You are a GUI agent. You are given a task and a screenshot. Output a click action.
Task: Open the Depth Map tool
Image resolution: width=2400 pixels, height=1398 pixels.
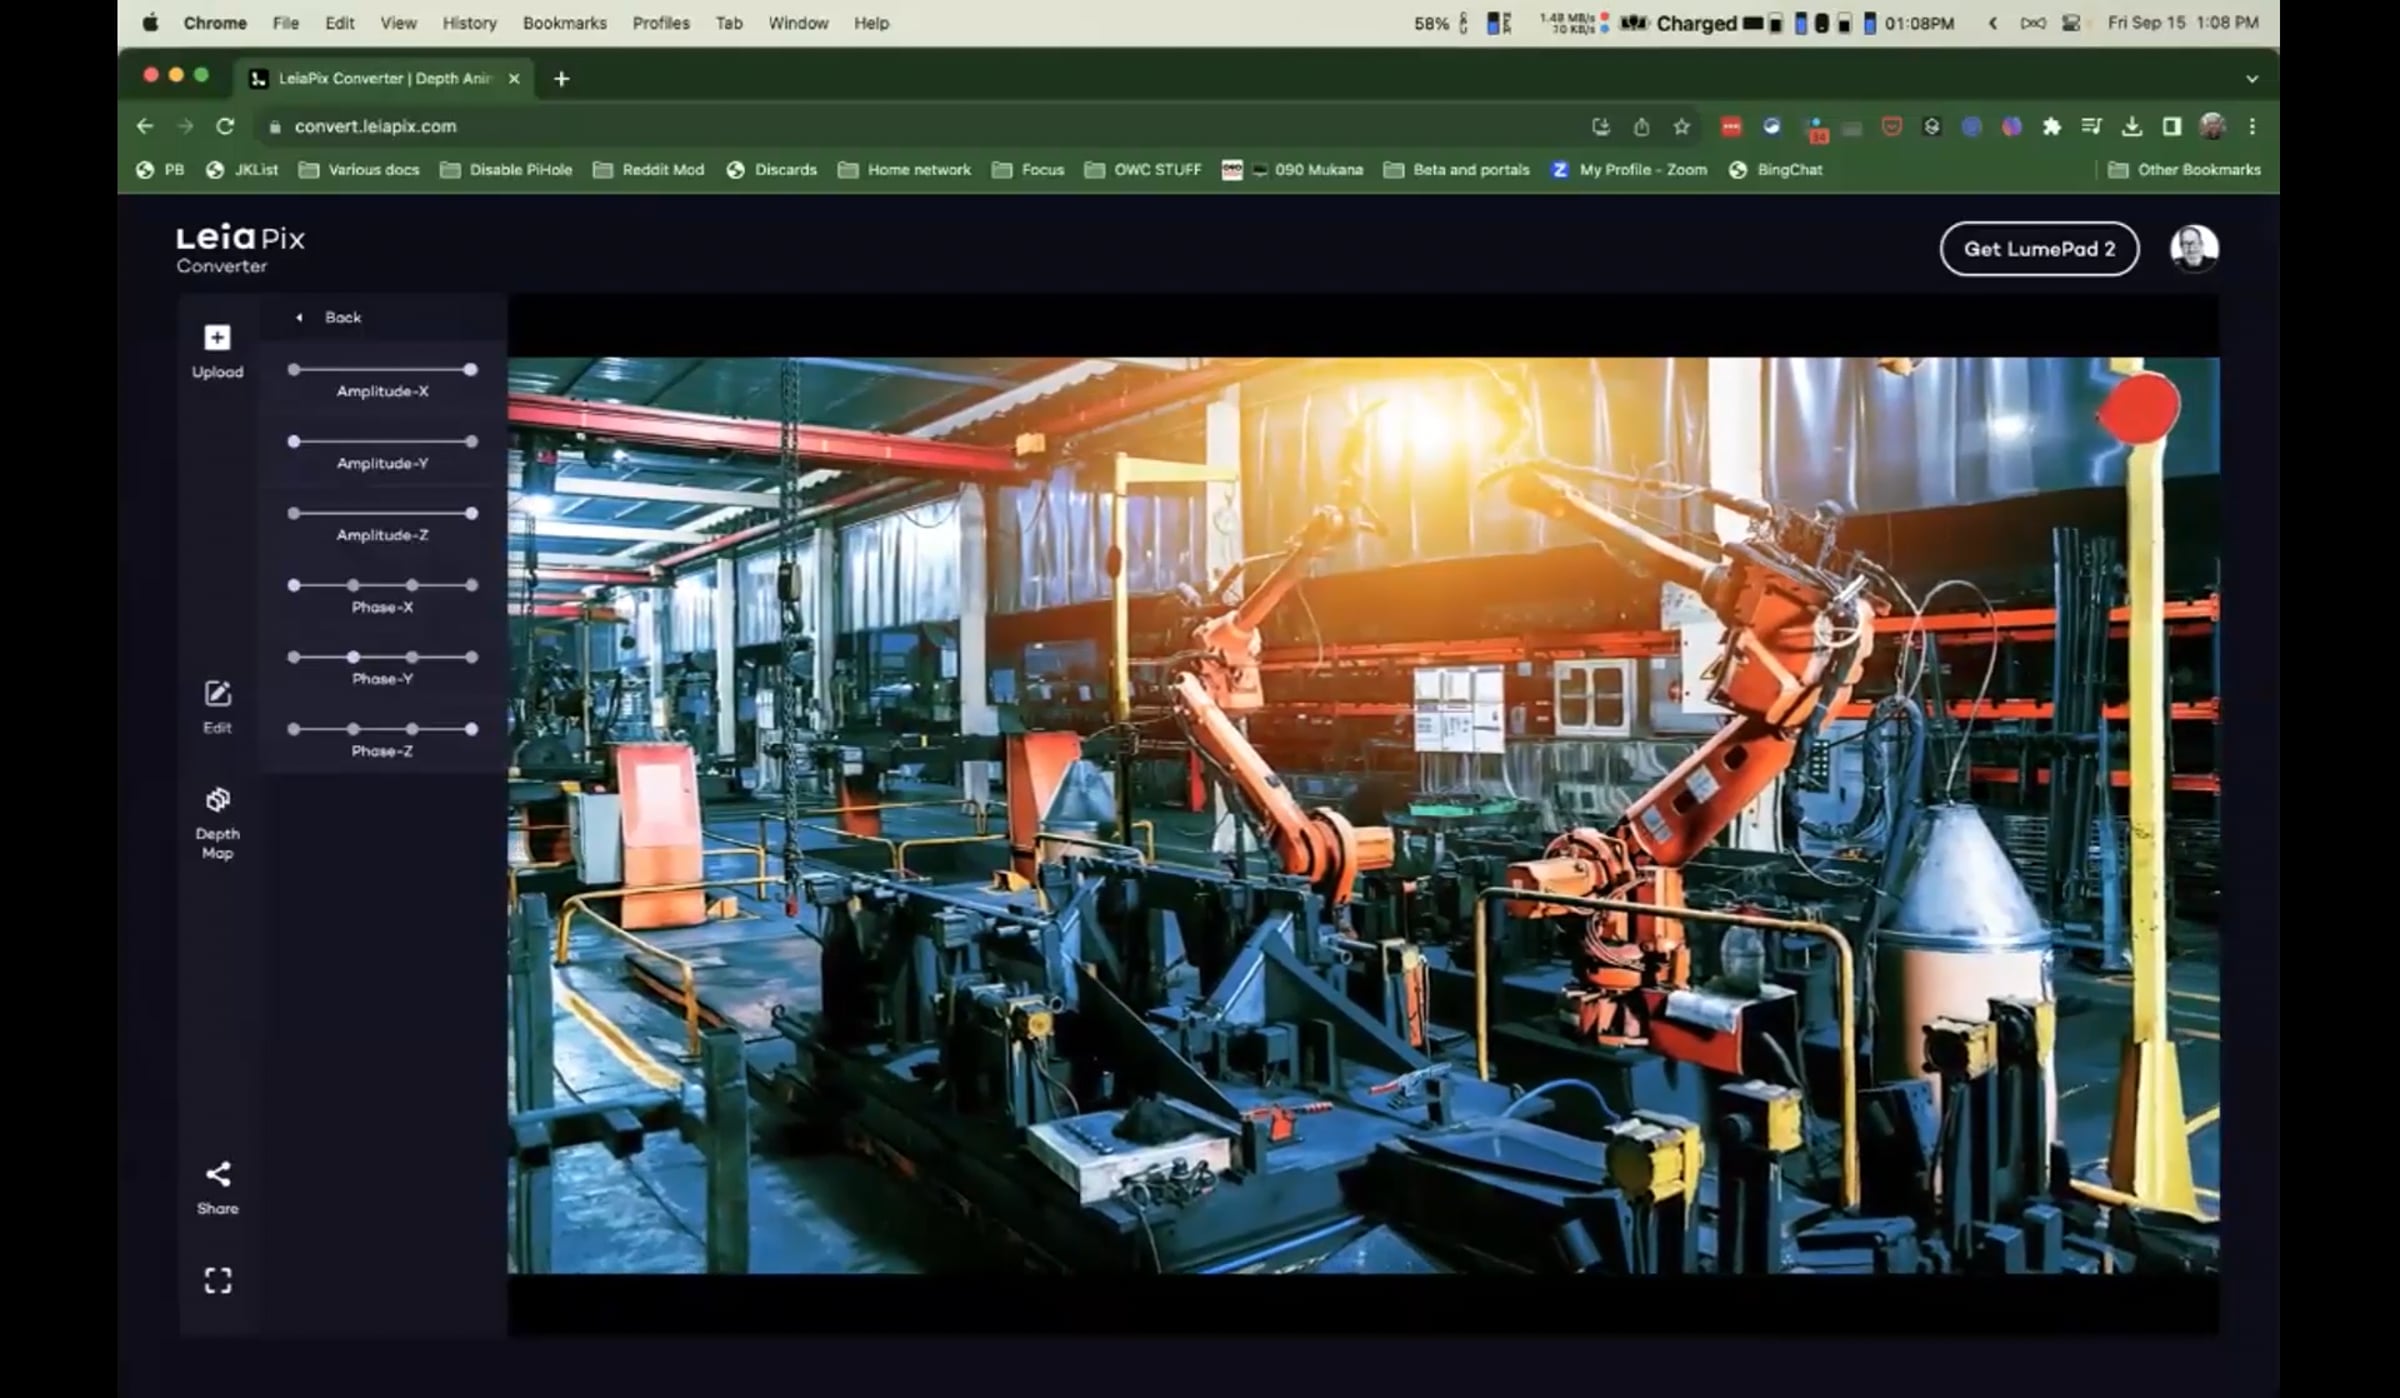pyautogui.click(x=217, y=801)
